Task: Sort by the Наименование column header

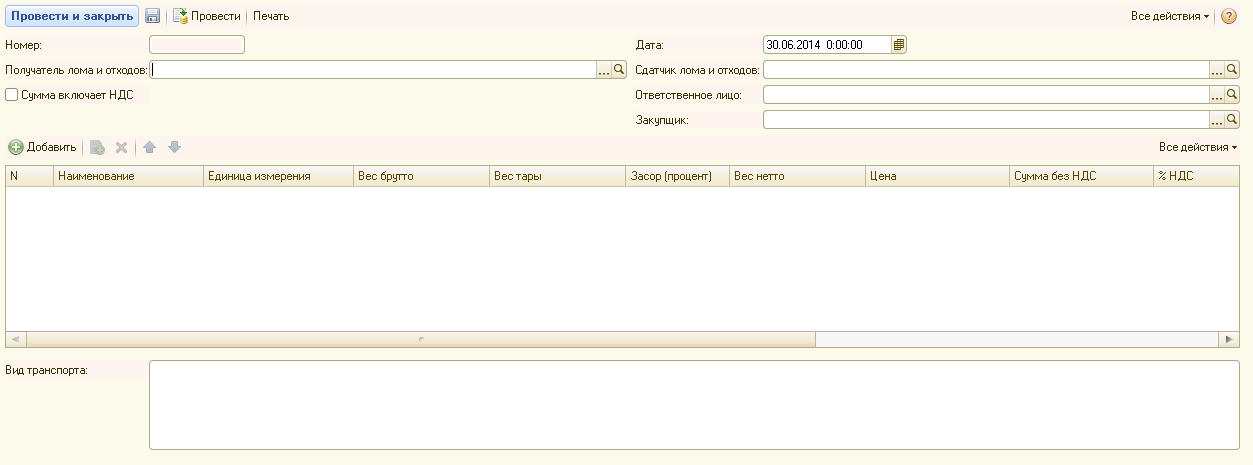Action: pyautogui.click(x=127, y=176)
